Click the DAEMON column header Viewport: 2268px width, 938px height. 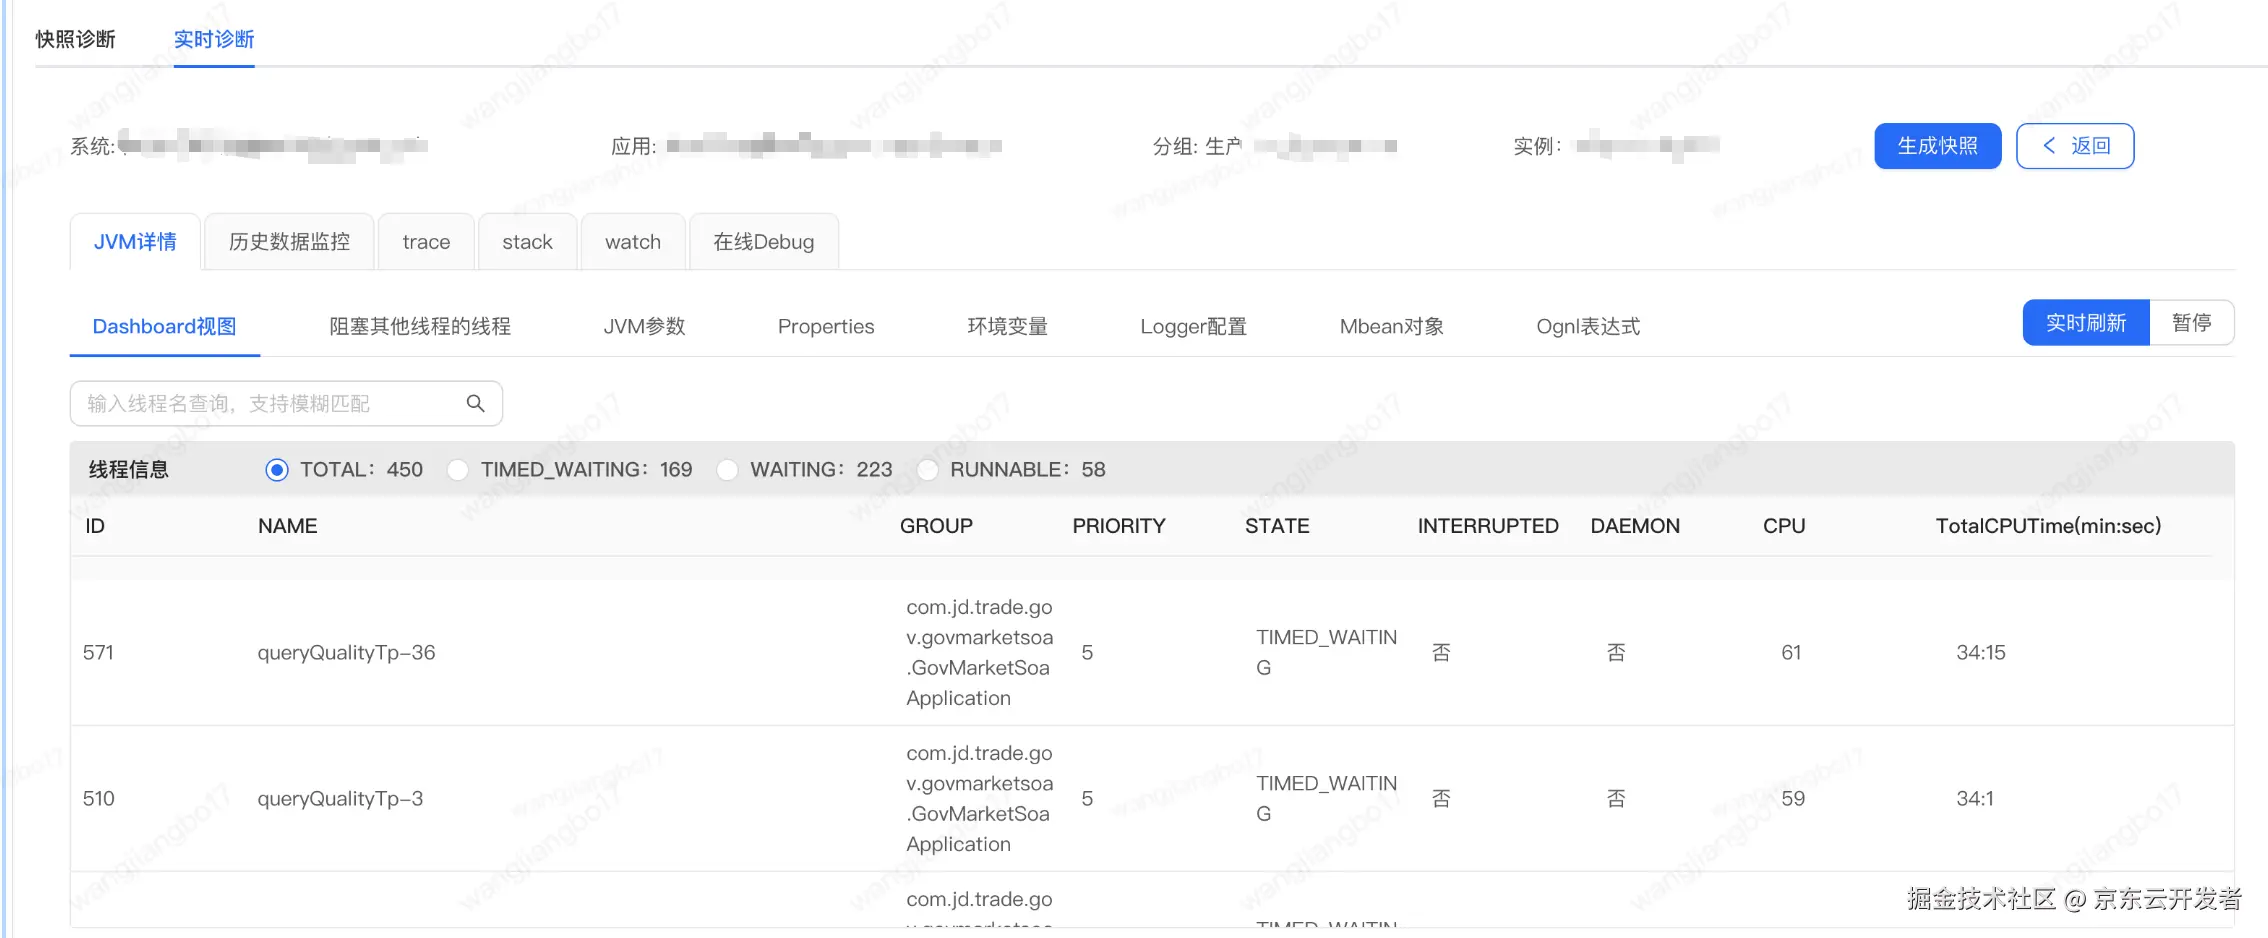1635,526
